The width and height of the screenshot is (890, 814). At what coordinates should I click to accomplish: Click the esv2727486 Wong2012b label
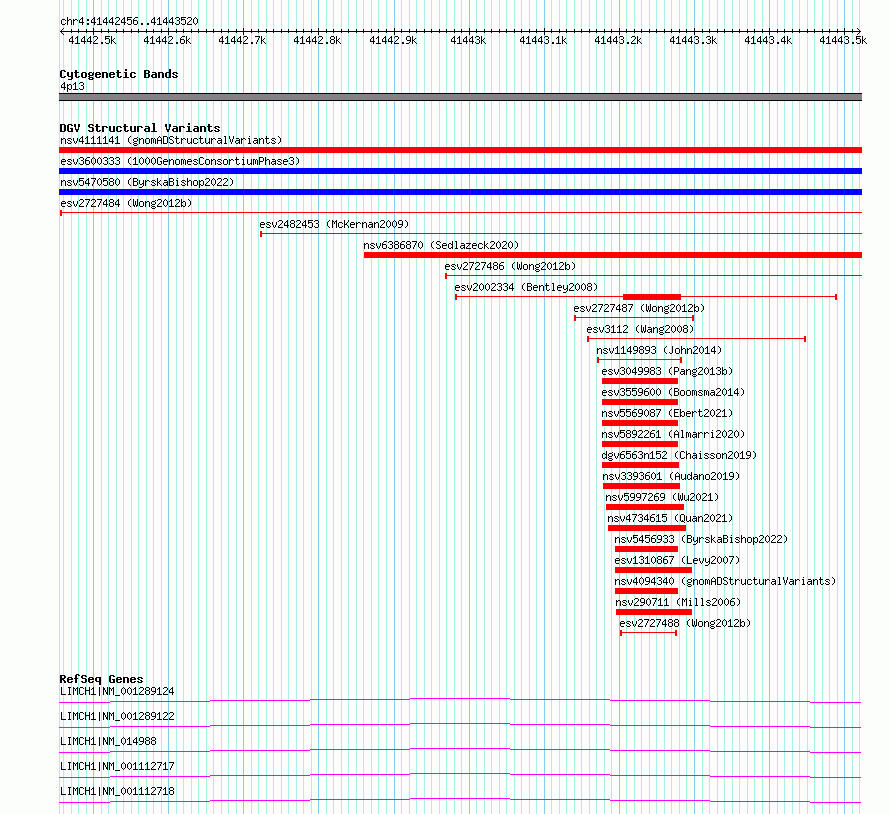[510, 266]
